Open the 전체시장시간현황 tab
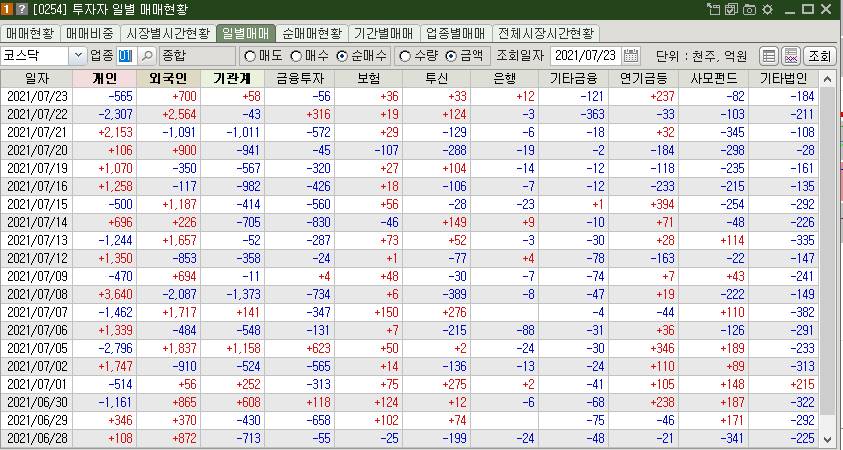 pos(546,34)
